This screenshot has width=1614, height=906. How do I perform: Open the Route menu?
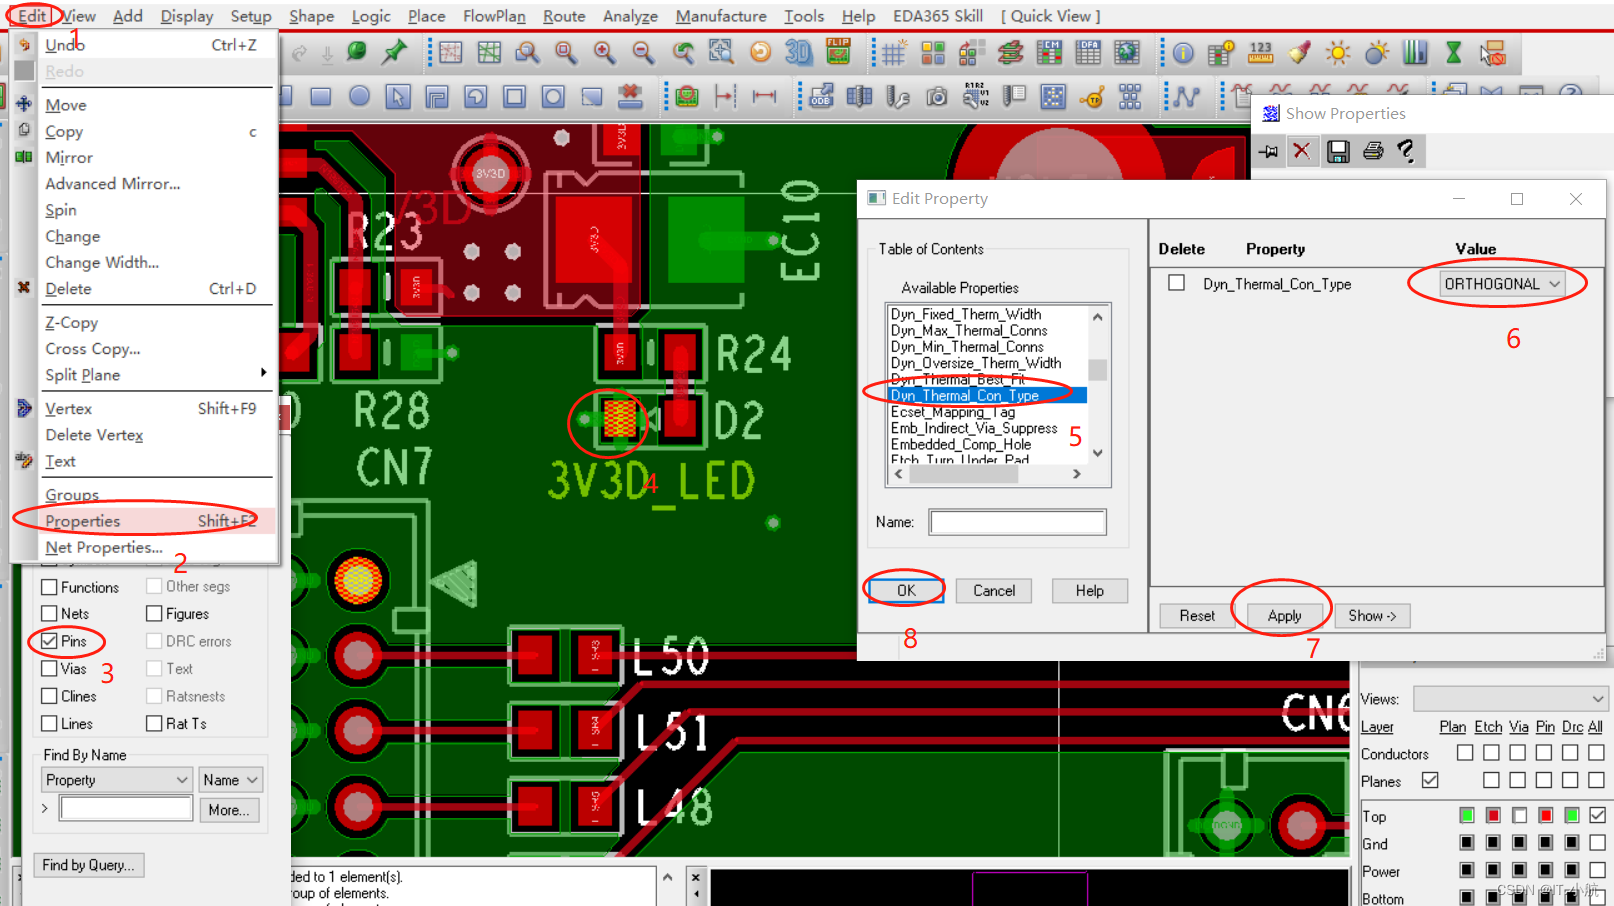pyautogui.click(x=563, y=16)
